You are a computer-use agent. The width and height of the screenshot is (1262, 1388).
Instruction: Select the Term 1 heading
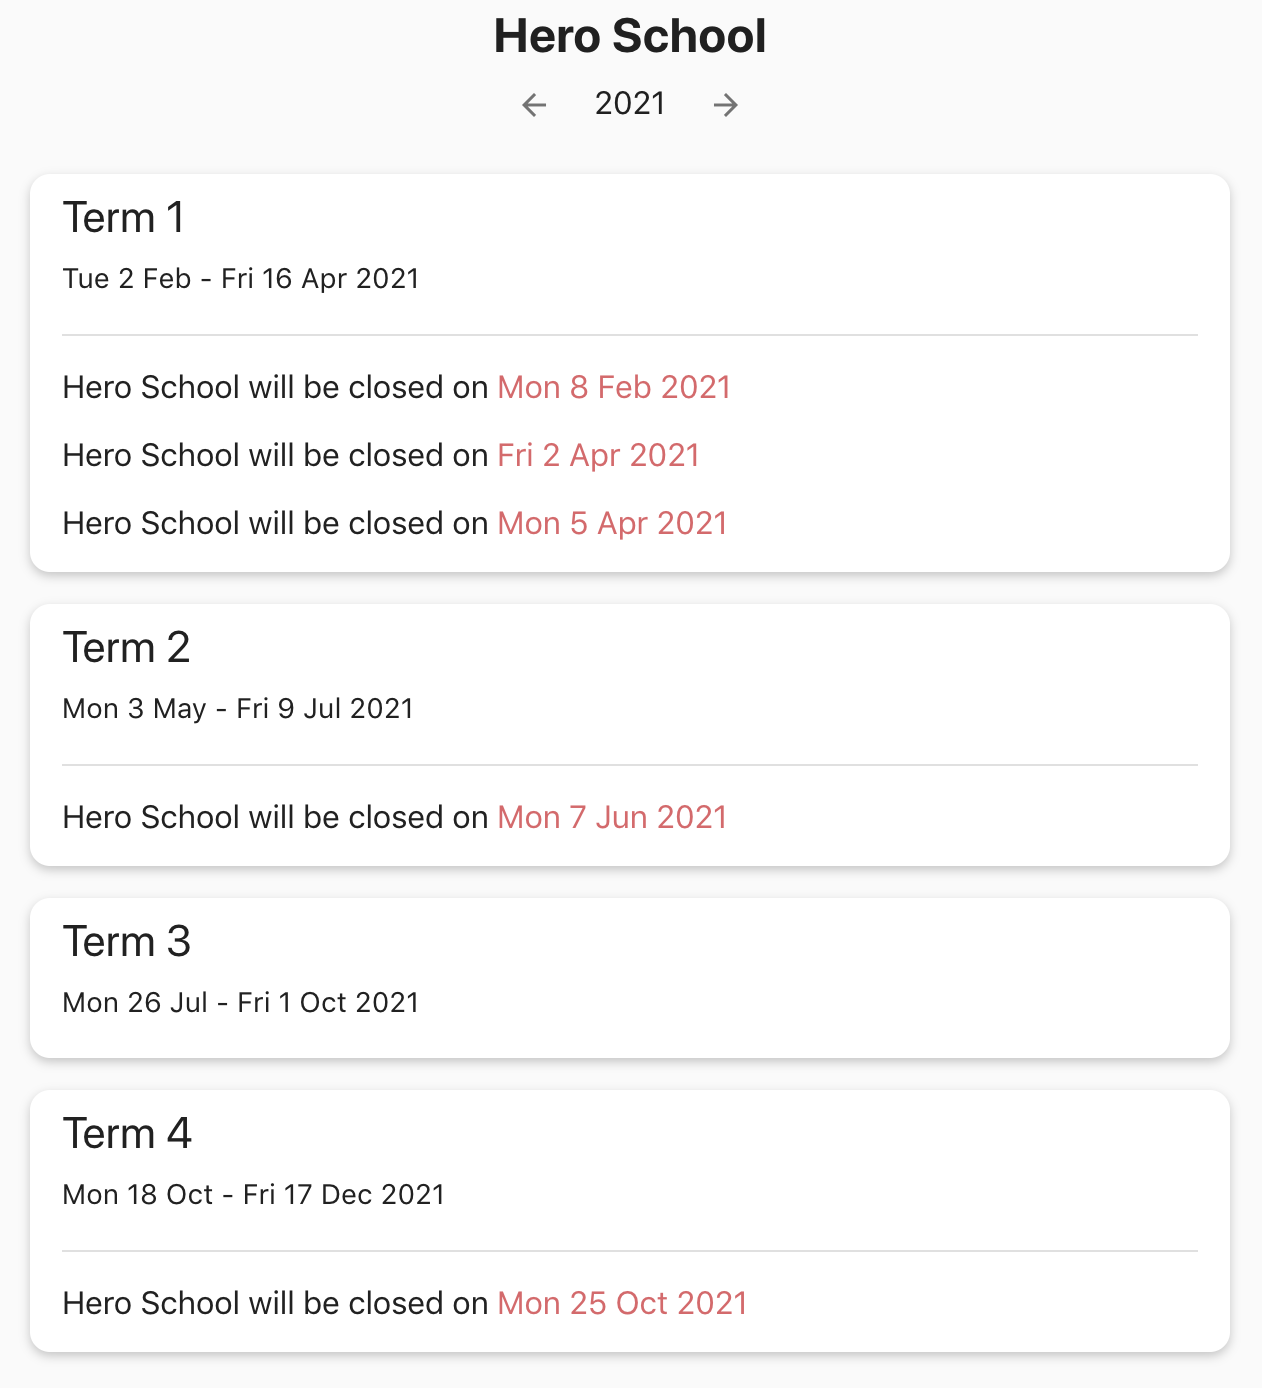[124, 218]
